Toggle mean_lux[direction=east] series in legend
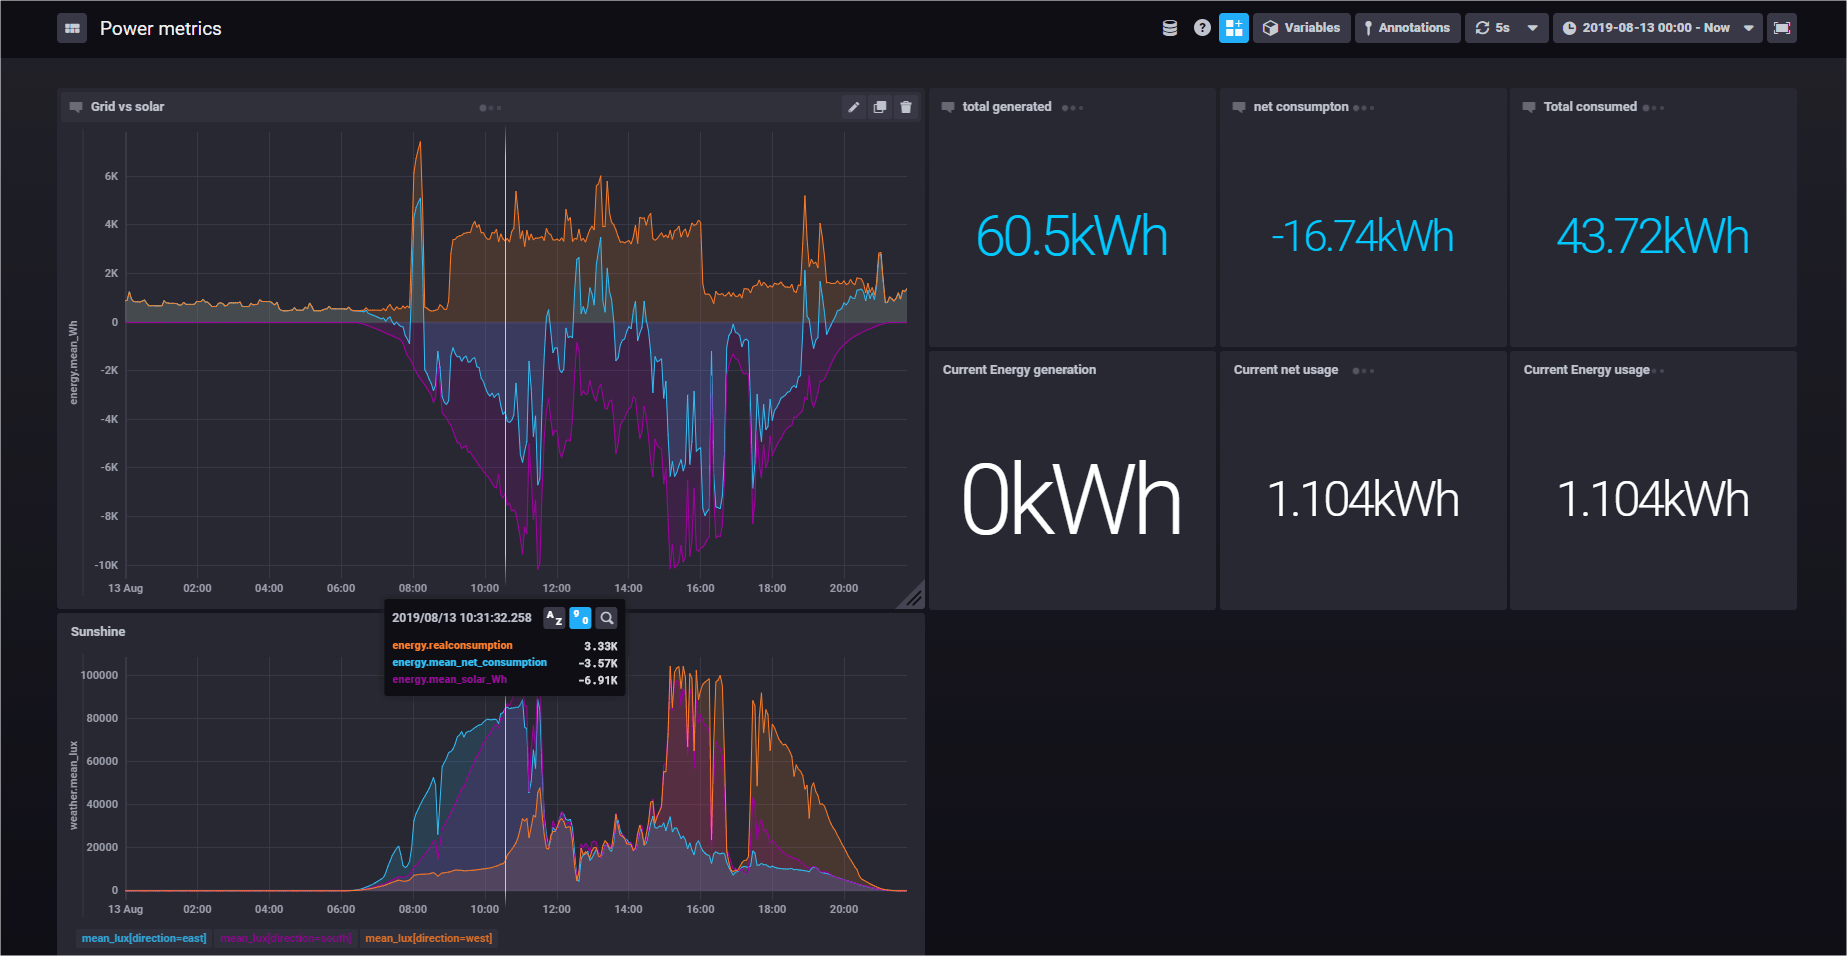 (x=144, y=938)
